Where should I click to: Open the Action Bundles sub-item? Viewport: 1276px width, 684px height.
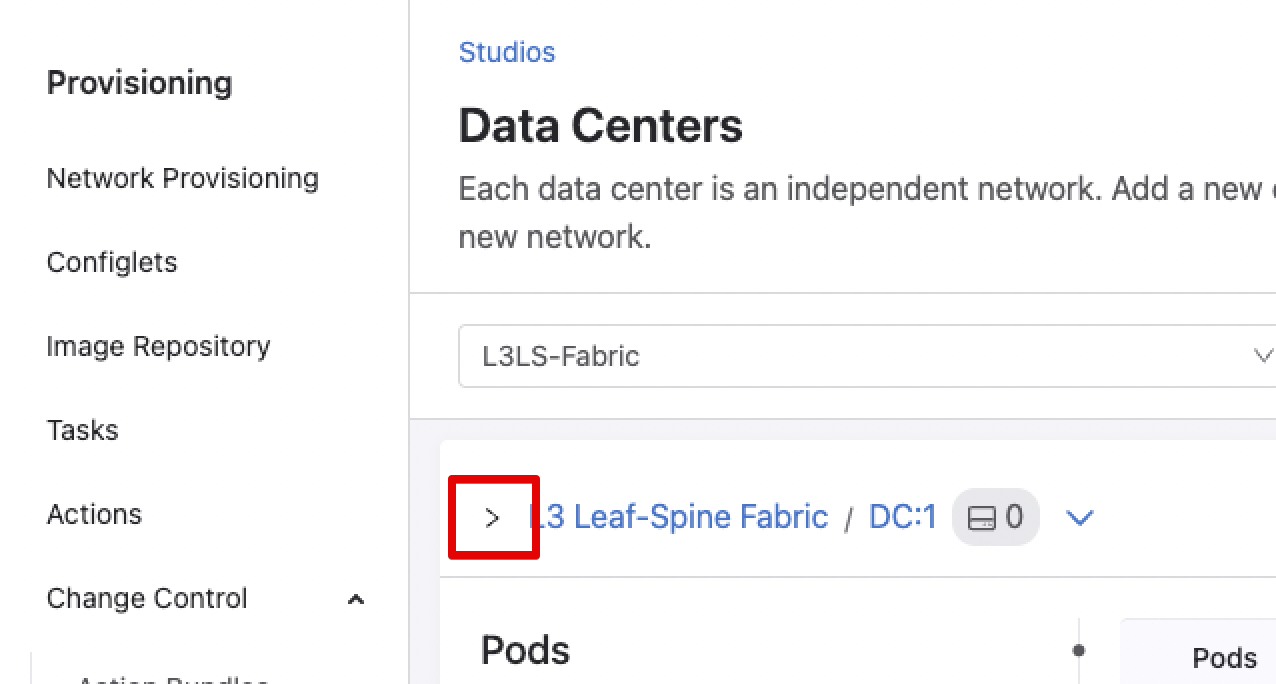pyautogui.click(x=172, y=679)
